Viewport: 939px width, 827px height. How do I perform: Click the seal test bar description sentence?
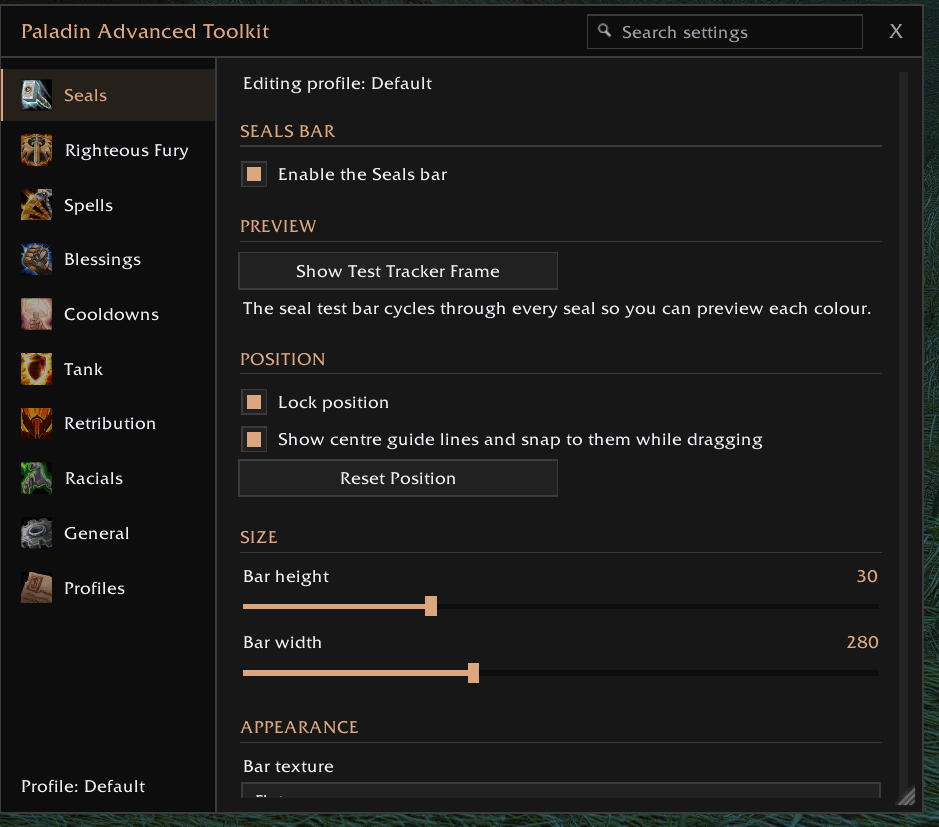click(557, 309)
